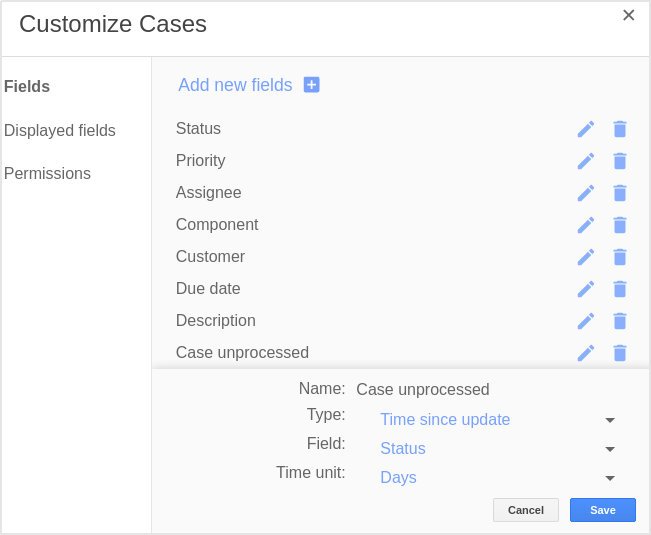This screenshot has width=651, height=535.
Task: Click the plus icon beside Add new fields
Action: 311,85
